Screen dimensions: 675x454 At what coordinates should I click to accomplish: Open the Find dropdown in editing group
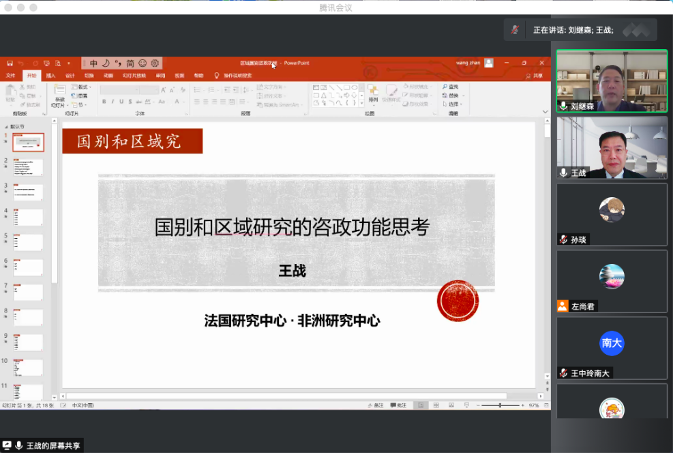click(x=452, y=87)
